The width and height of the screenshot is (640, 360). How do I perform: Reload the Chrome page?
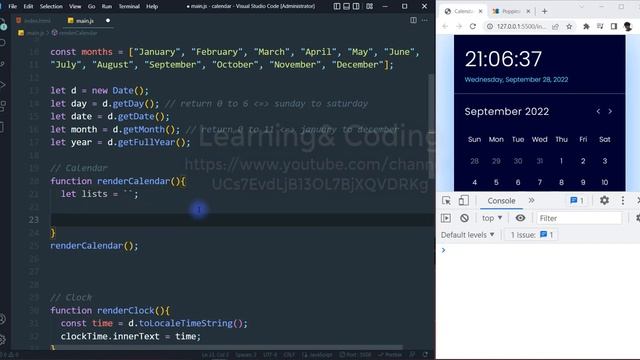(473, 26)
